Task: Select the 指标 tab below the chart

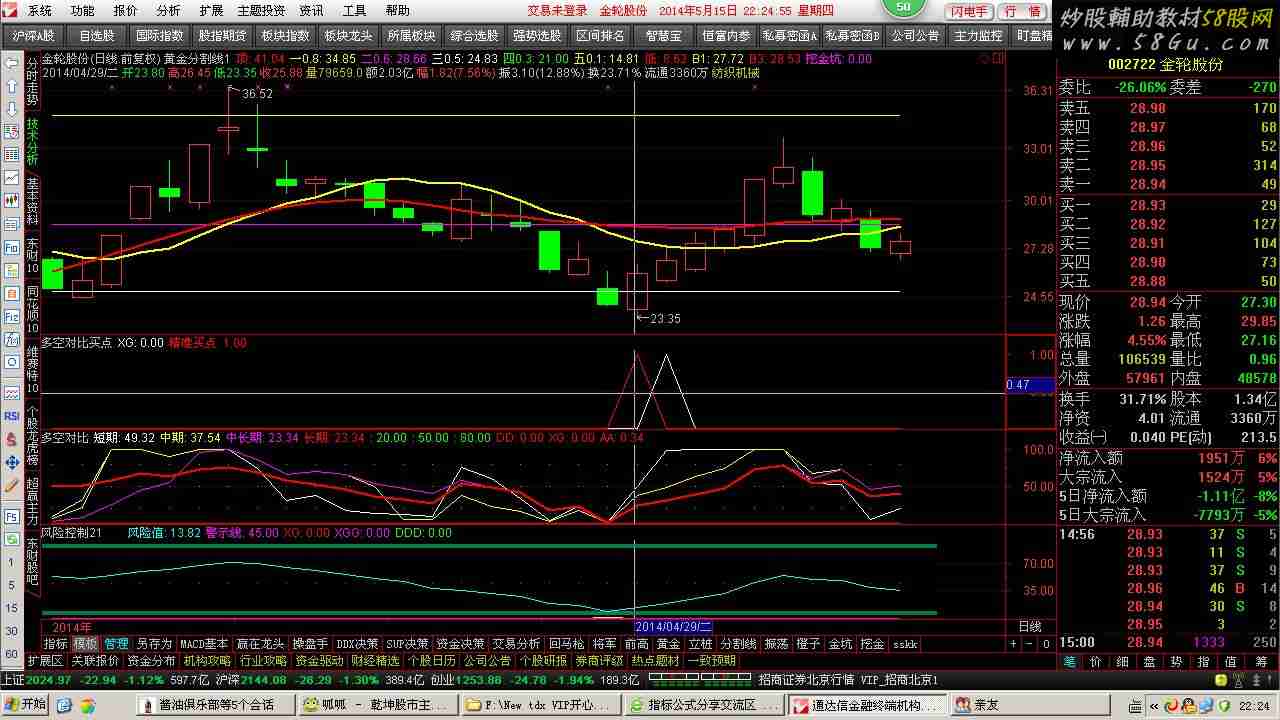Action: 56,644
